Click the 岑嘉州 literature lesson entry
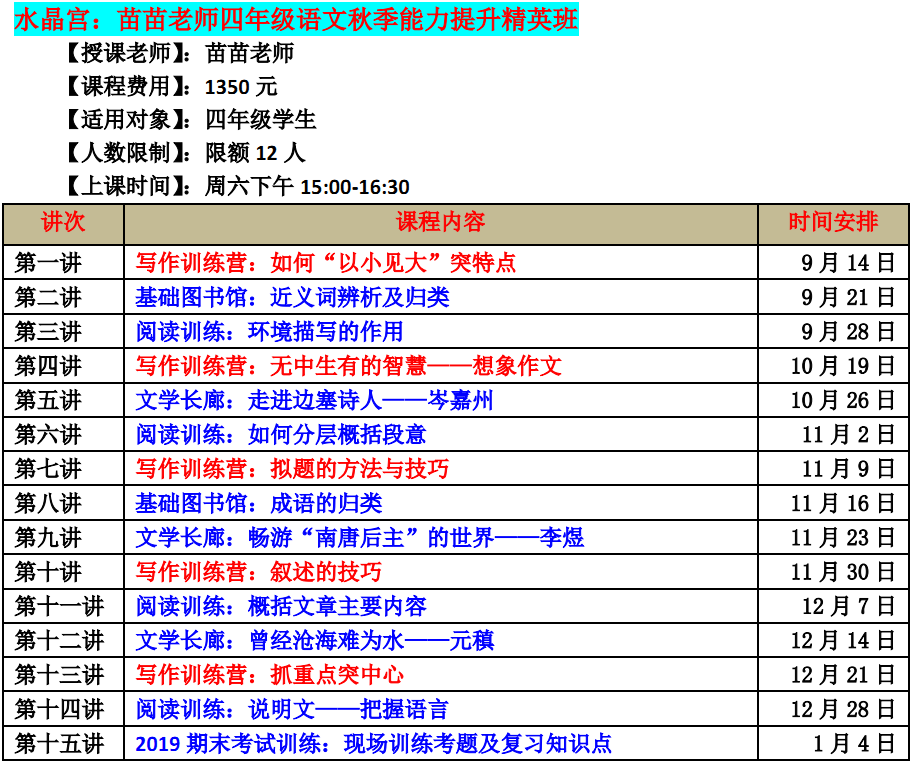Screen dimensions: 912x764 click(314, 401)
